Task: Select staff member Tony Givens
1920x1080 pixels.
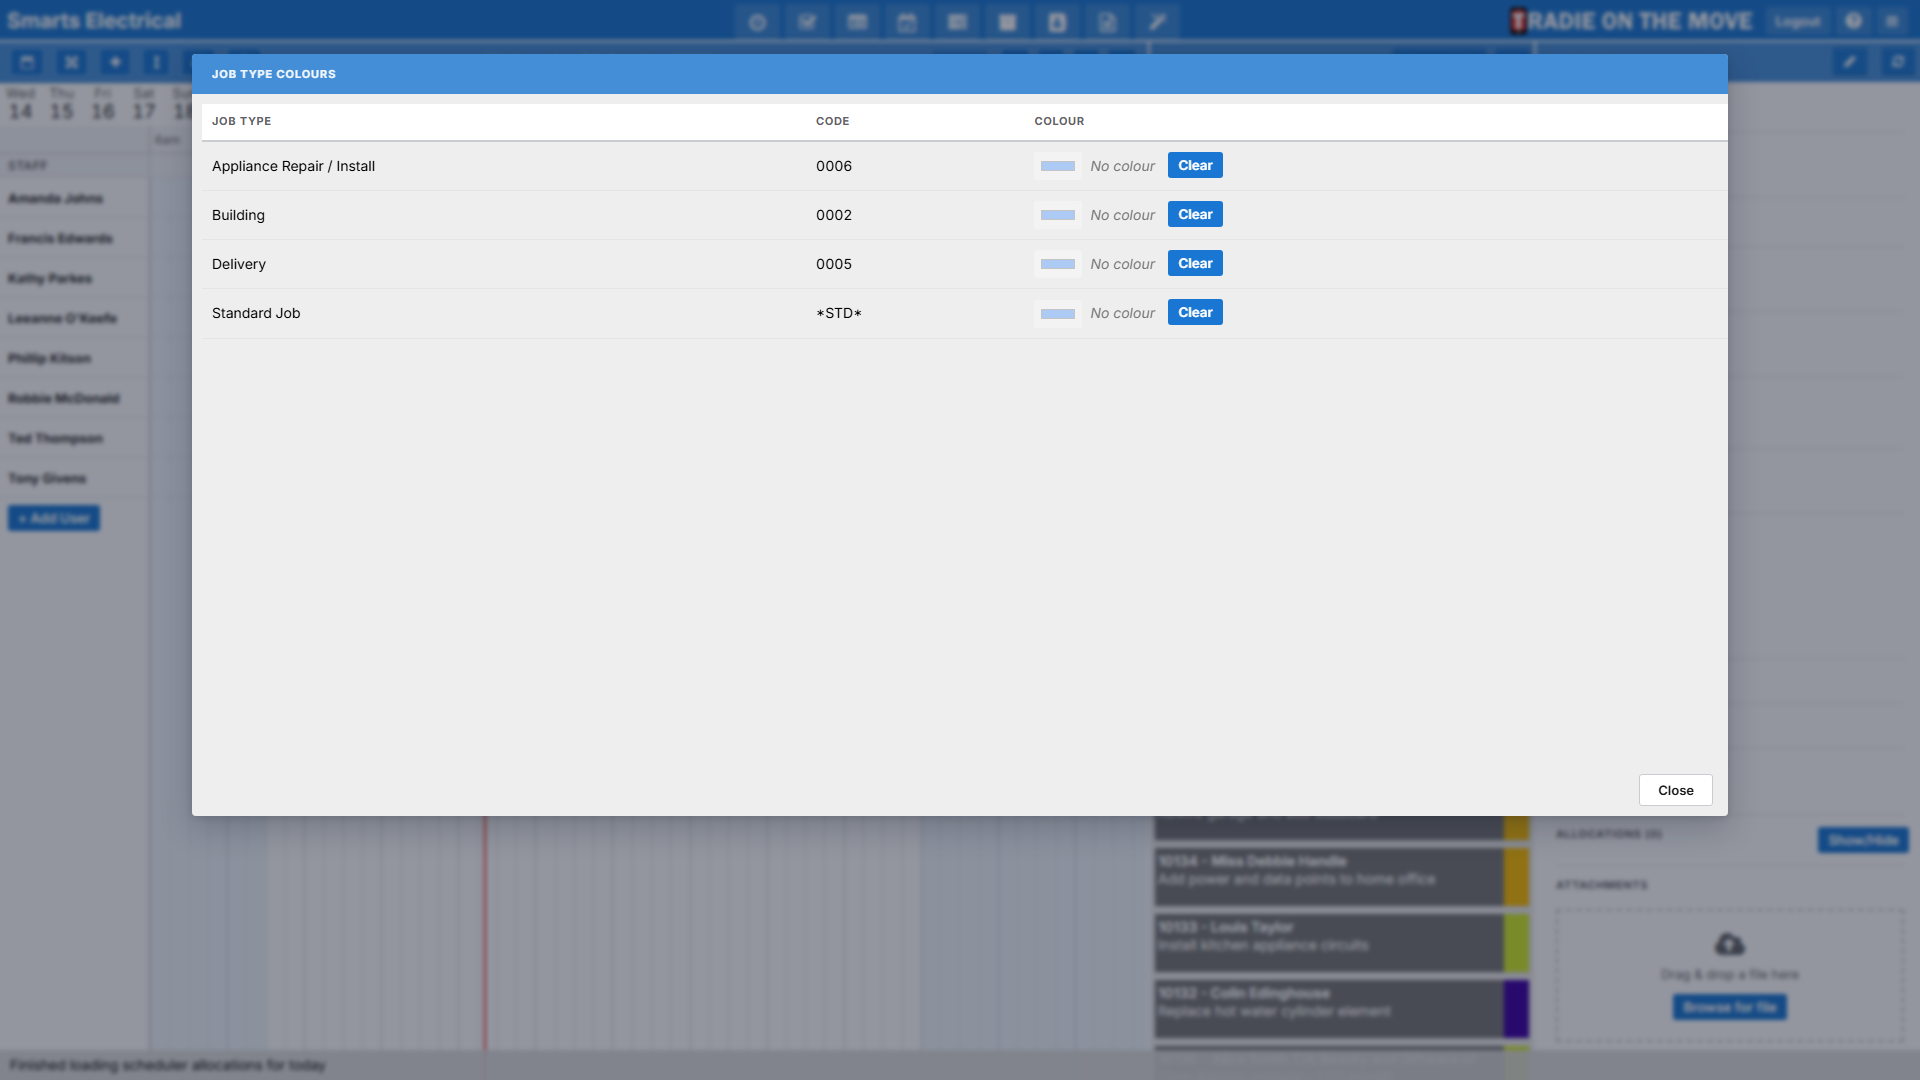Action: (47, 478)
